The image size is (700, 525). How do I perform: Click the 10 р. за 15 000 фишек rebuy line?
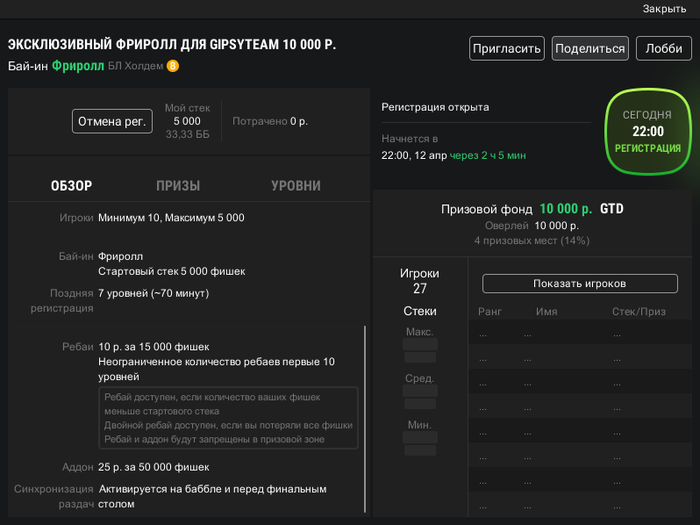(x=154, y=347)
